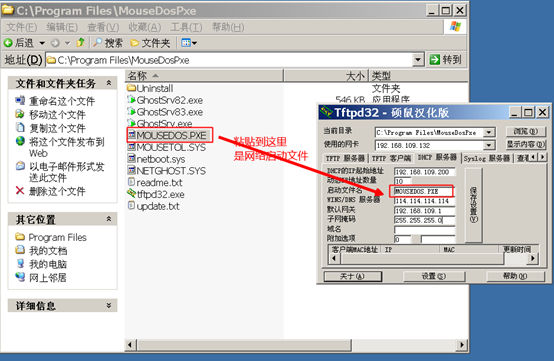Select GhostSrv83.exe file icon
This screenshot has height=361, width=554.
(x=131, y=112)
